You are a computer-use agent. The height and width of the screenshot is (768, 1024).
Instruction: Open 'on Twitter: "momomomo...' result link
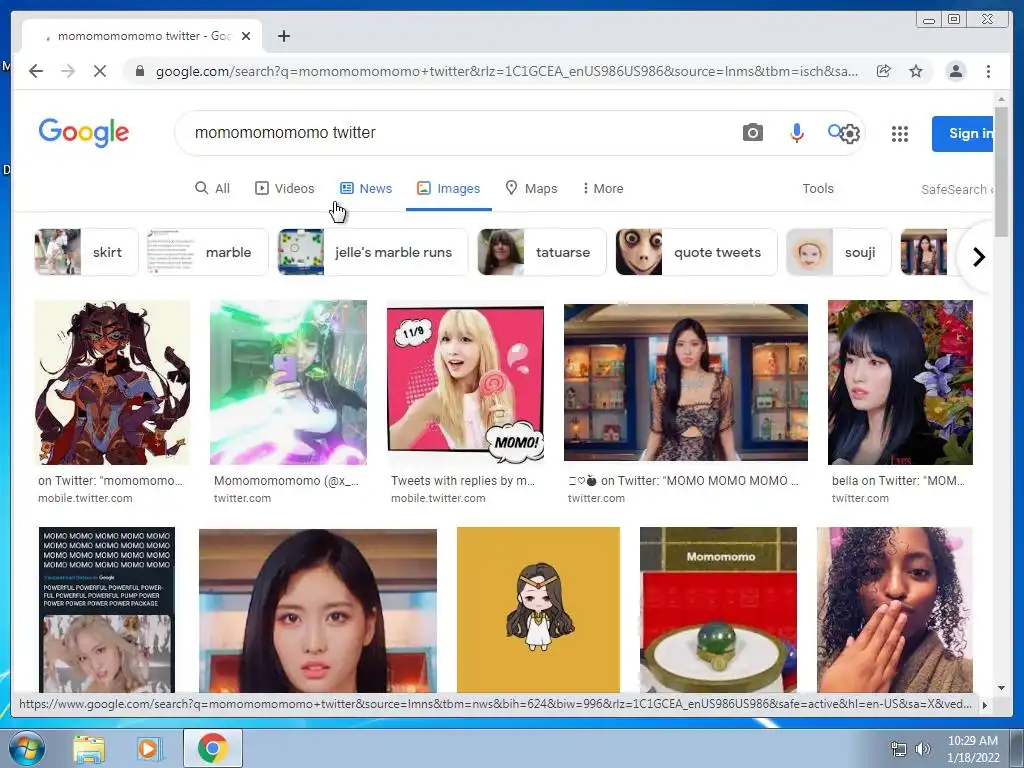click(110, 481)
